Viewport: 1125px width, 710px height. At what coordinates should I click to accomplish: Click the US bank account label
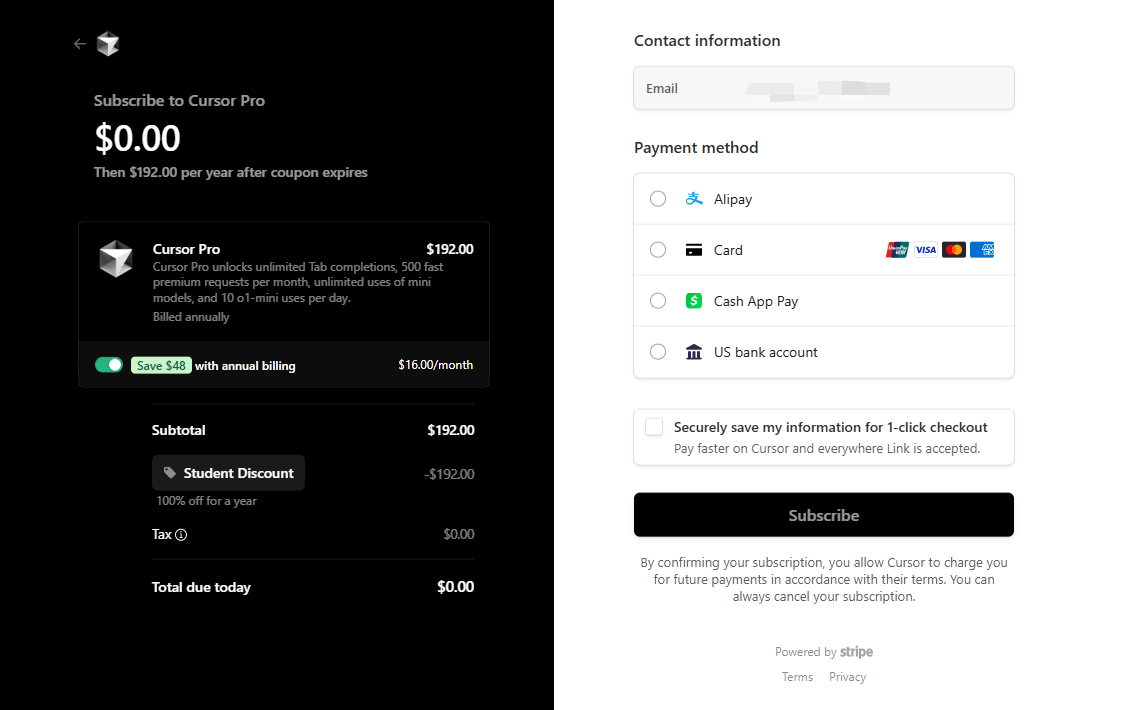[766, 352]
